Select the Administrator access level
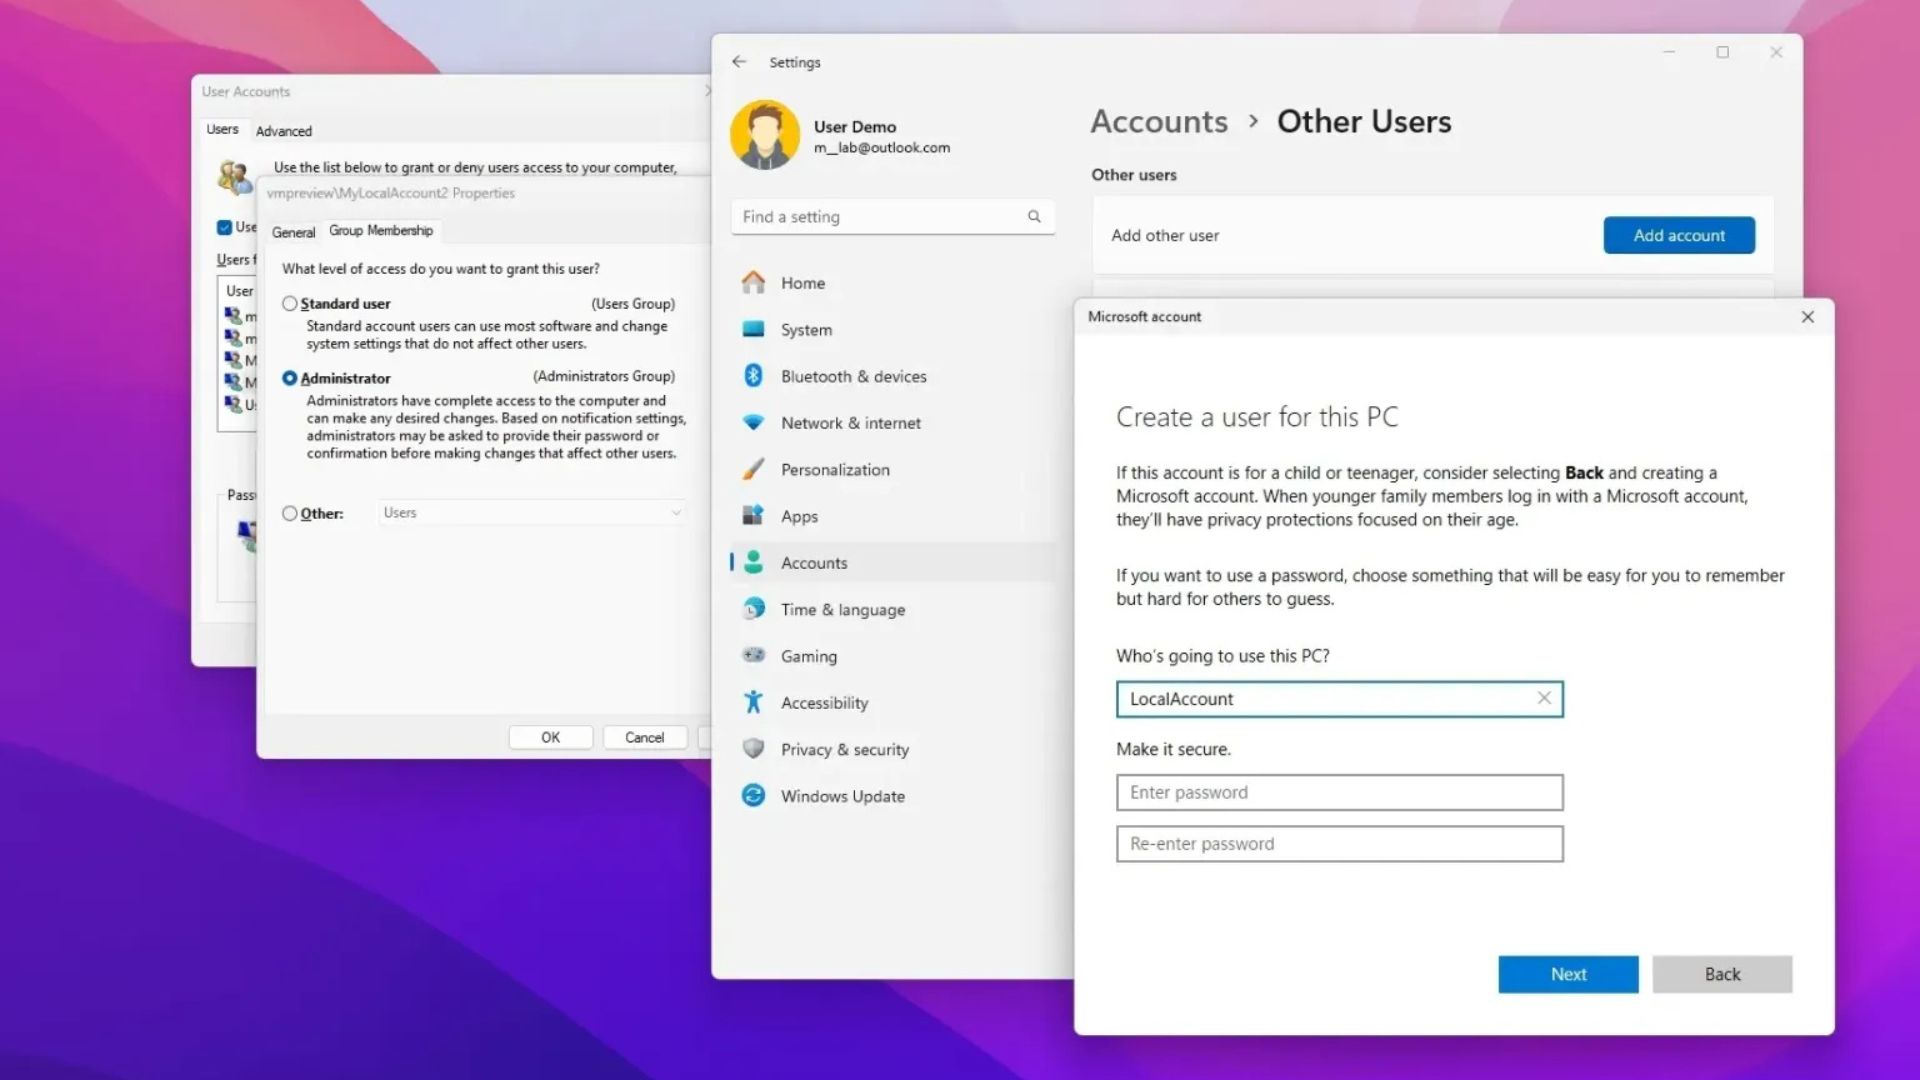 [290, 378]
